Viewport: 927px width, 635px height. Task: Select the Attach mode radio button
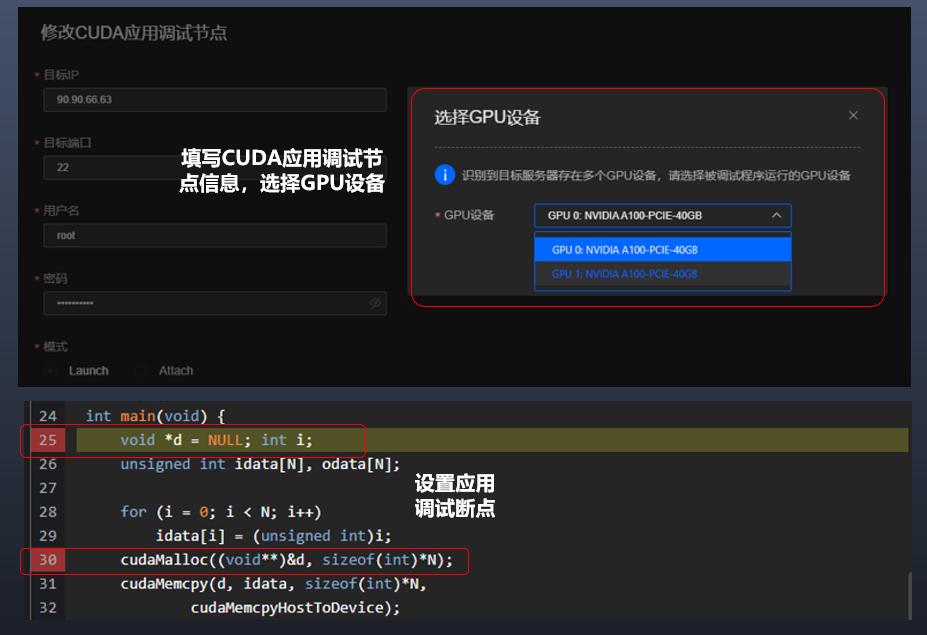(x=141, y=370)
